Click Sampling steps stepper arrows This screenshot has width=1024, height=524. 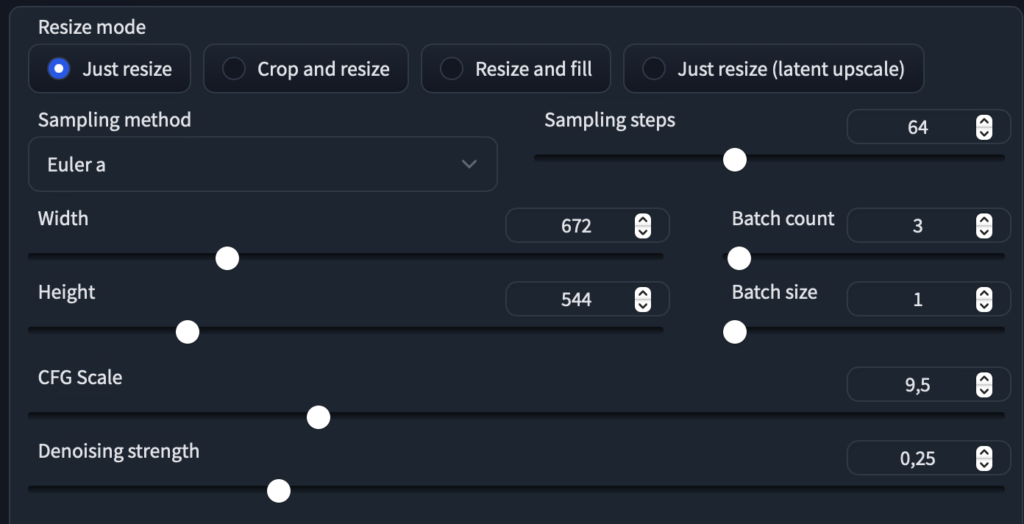tap(984, 127)
